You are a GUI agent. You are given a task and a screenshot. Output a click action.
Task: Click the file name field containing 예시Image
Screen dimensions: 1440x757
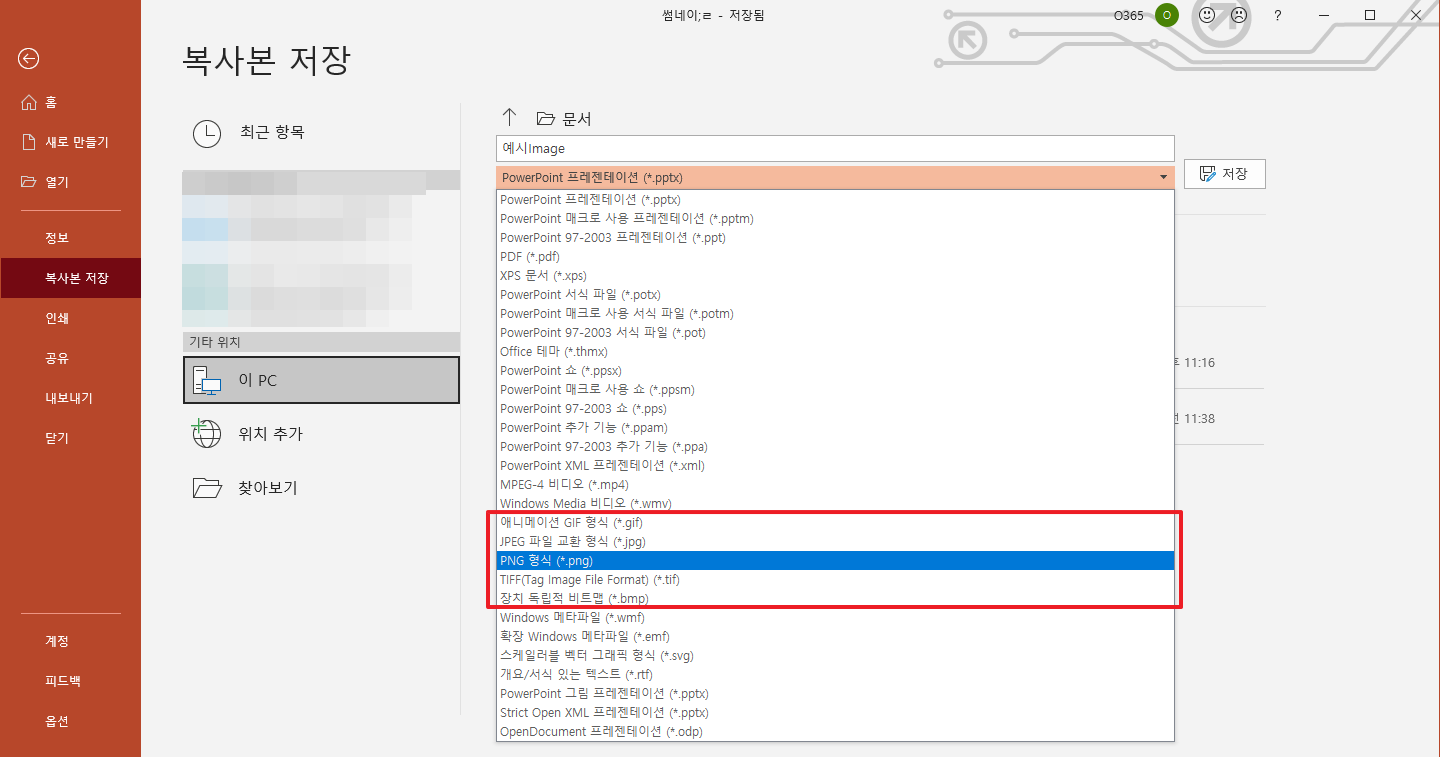point(835,148)
